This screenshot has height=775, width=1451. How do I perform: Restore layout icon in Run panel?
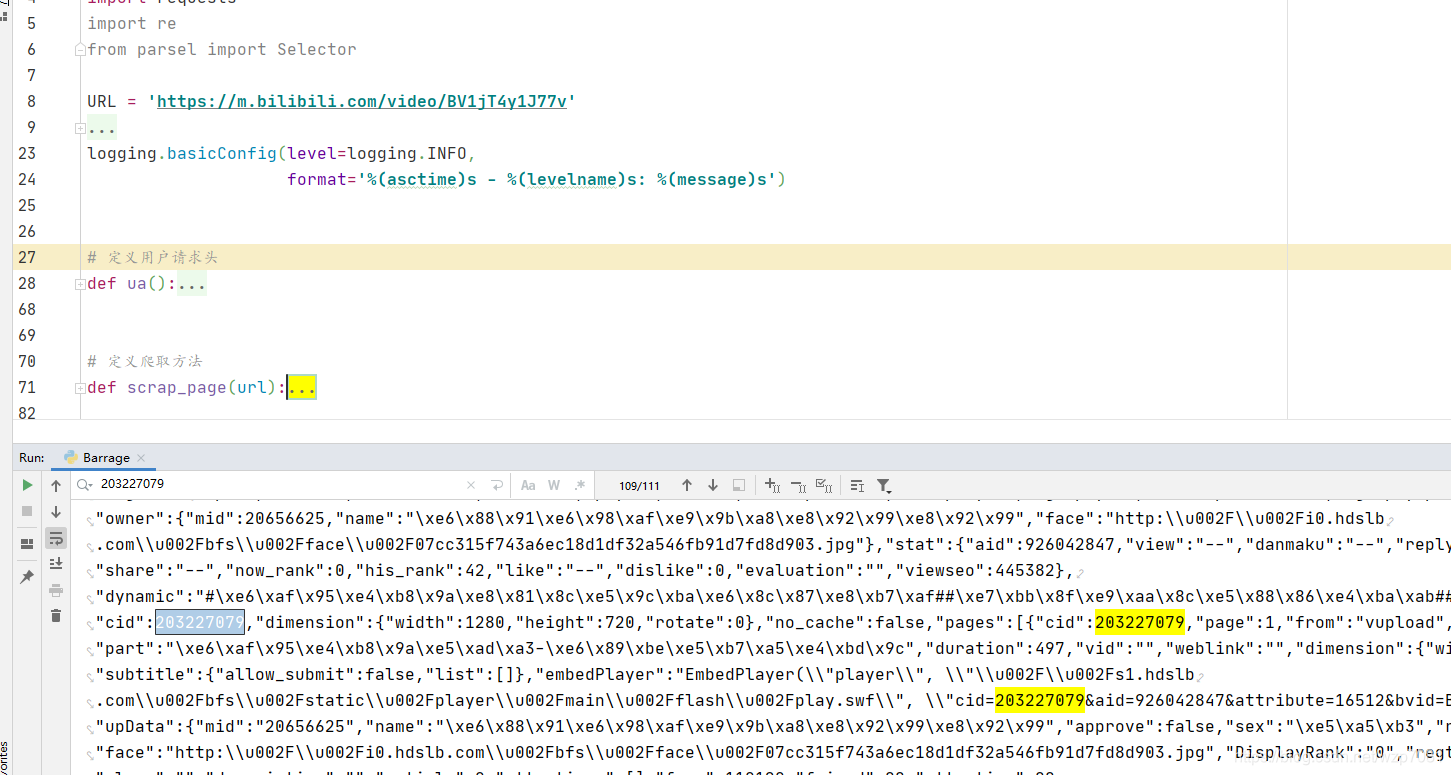[27, 544]
